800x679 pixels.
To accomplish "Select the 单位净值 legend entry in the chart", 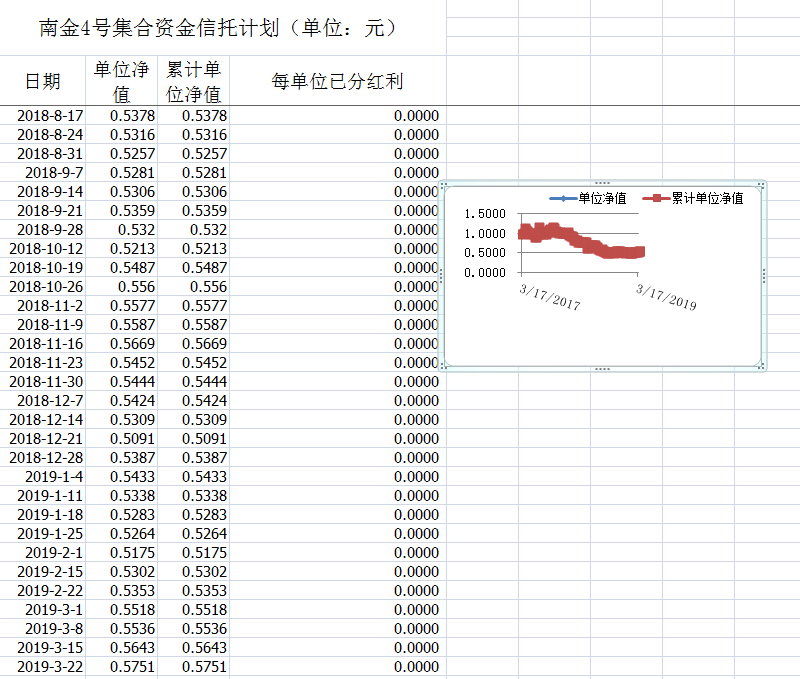I will (588, 198).
